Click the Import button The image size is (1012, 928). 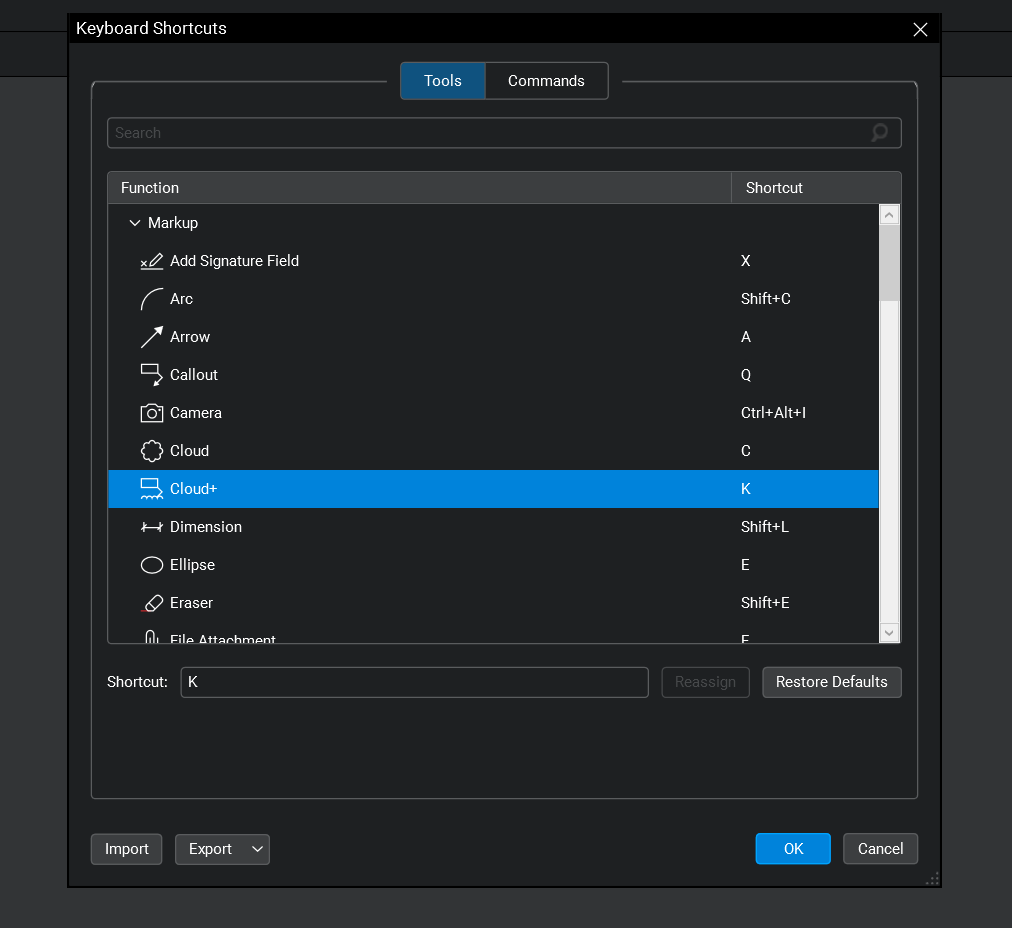[126, 849]
